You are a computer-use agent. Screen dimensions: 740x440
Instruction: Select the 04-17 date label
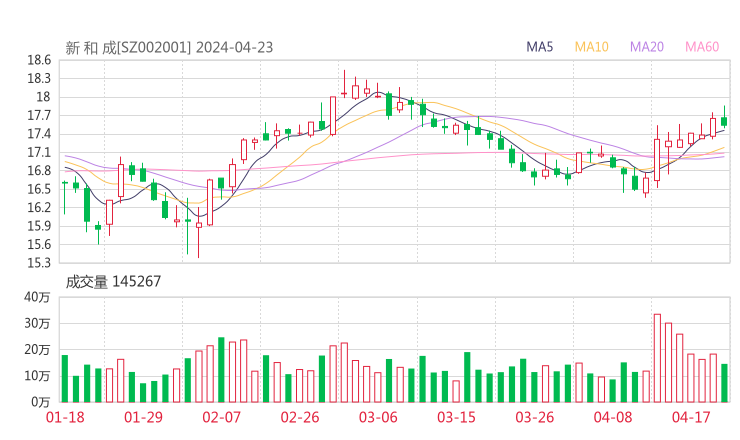point(691,417)
